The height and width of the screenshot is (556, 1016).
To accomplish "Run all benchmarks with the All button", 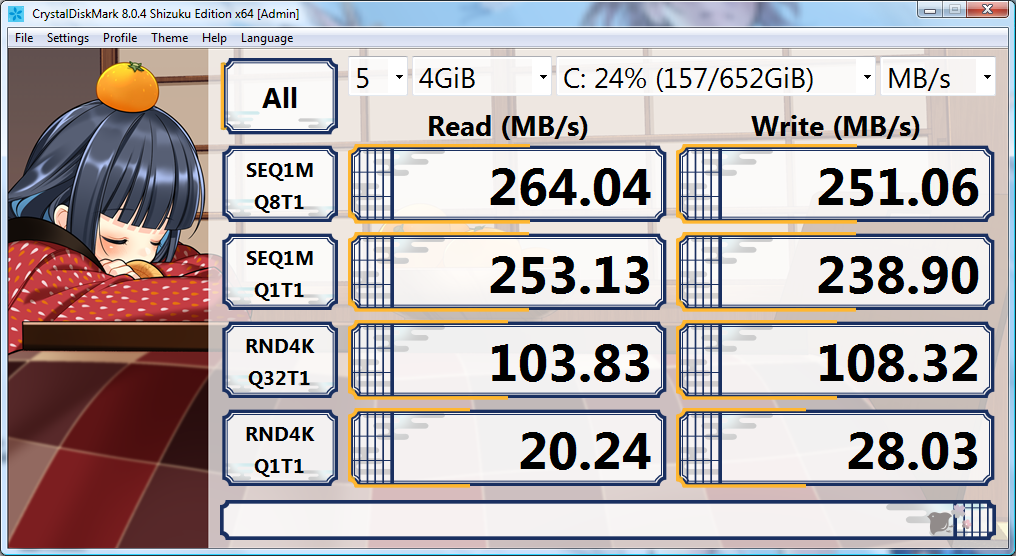I will [x=280, y=97].
